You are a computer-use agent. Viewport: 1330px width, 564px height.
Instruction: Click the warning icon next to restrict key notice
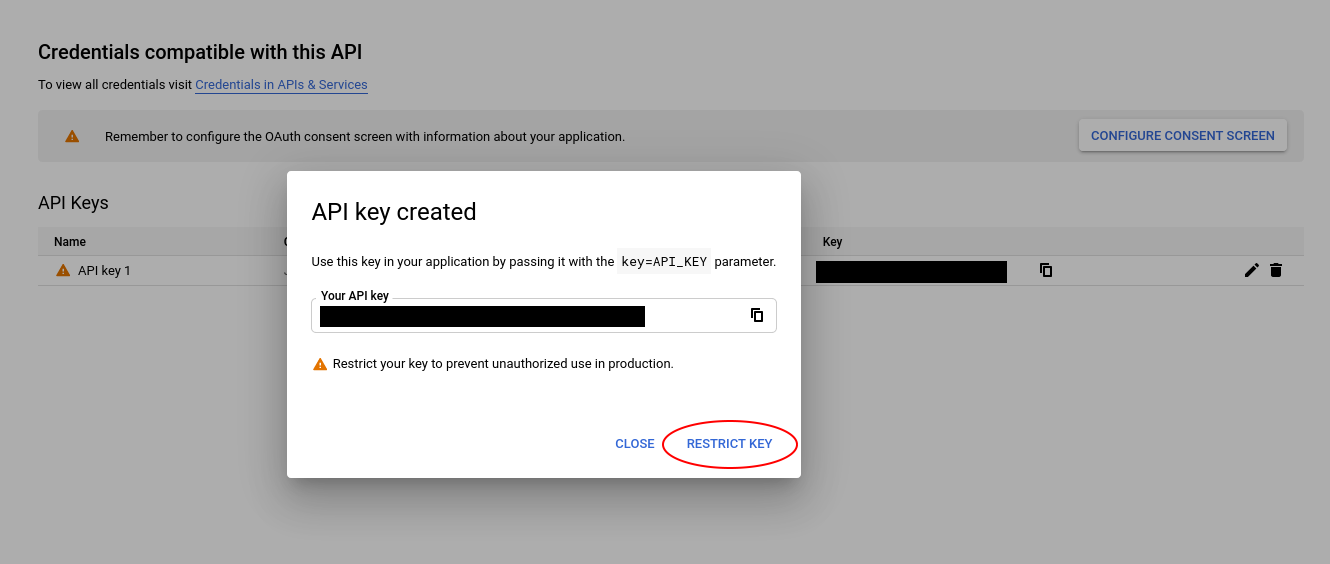[x=320, y=364]
